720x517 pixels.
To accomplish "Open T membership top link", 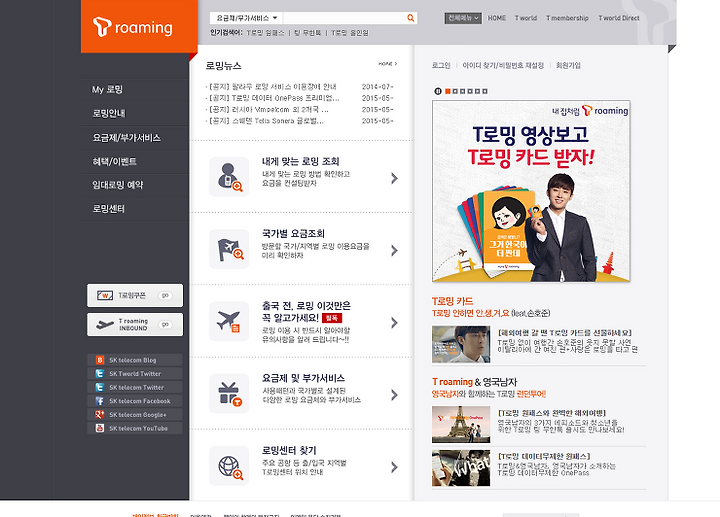I will pyautogui.click(x=568, y=18).
